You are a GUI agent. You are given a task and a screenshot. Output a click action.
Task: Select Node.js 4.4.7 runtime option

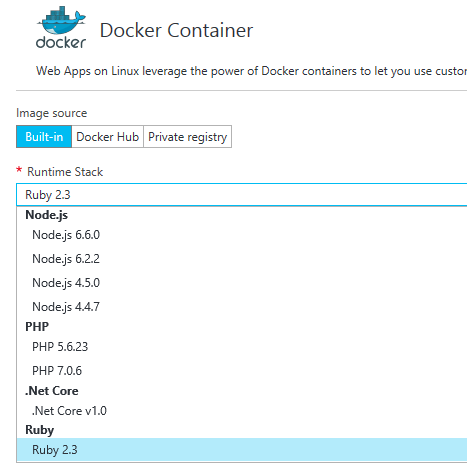(x=242, y=307)
